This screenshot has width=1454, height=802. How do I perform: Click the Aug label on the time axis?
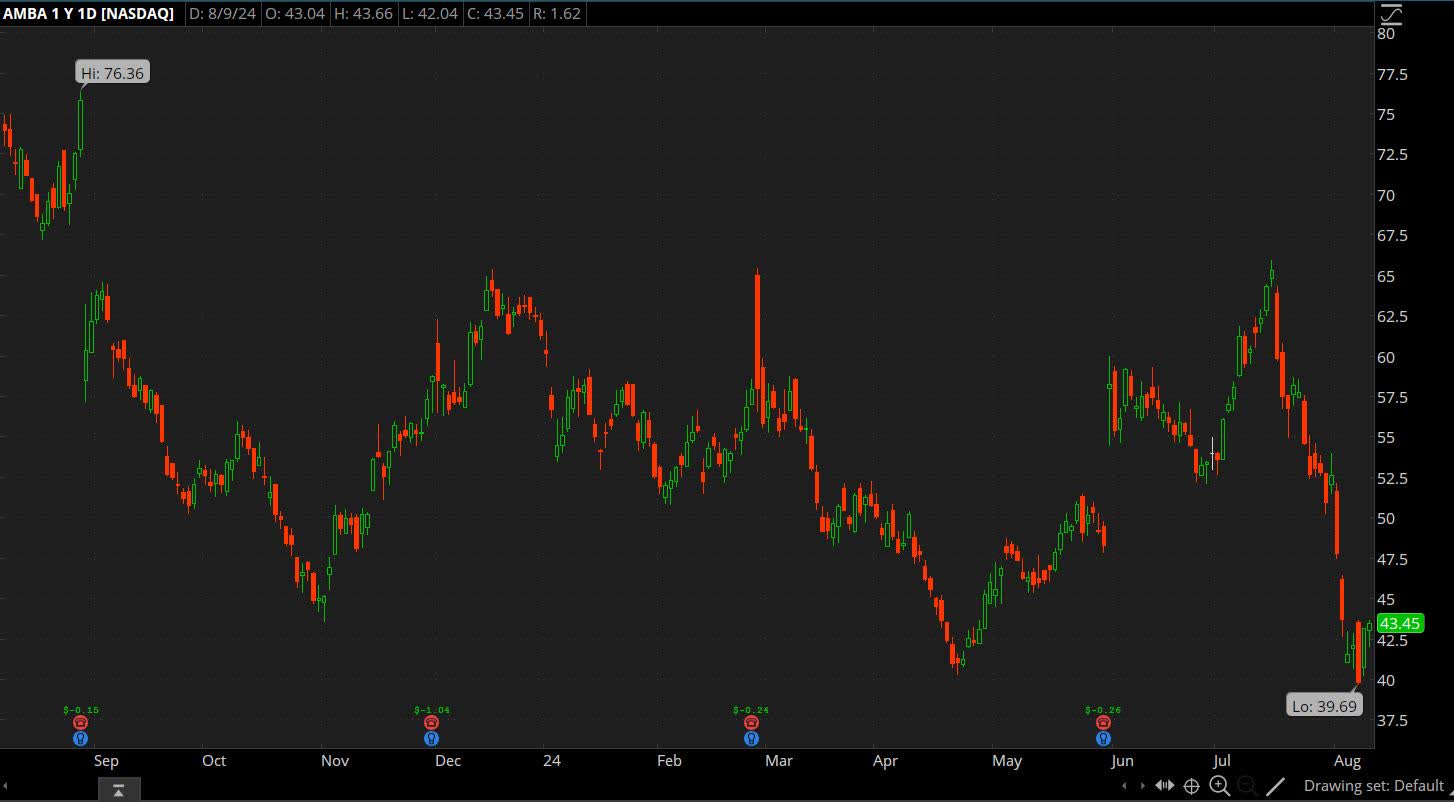[1346, 761]
